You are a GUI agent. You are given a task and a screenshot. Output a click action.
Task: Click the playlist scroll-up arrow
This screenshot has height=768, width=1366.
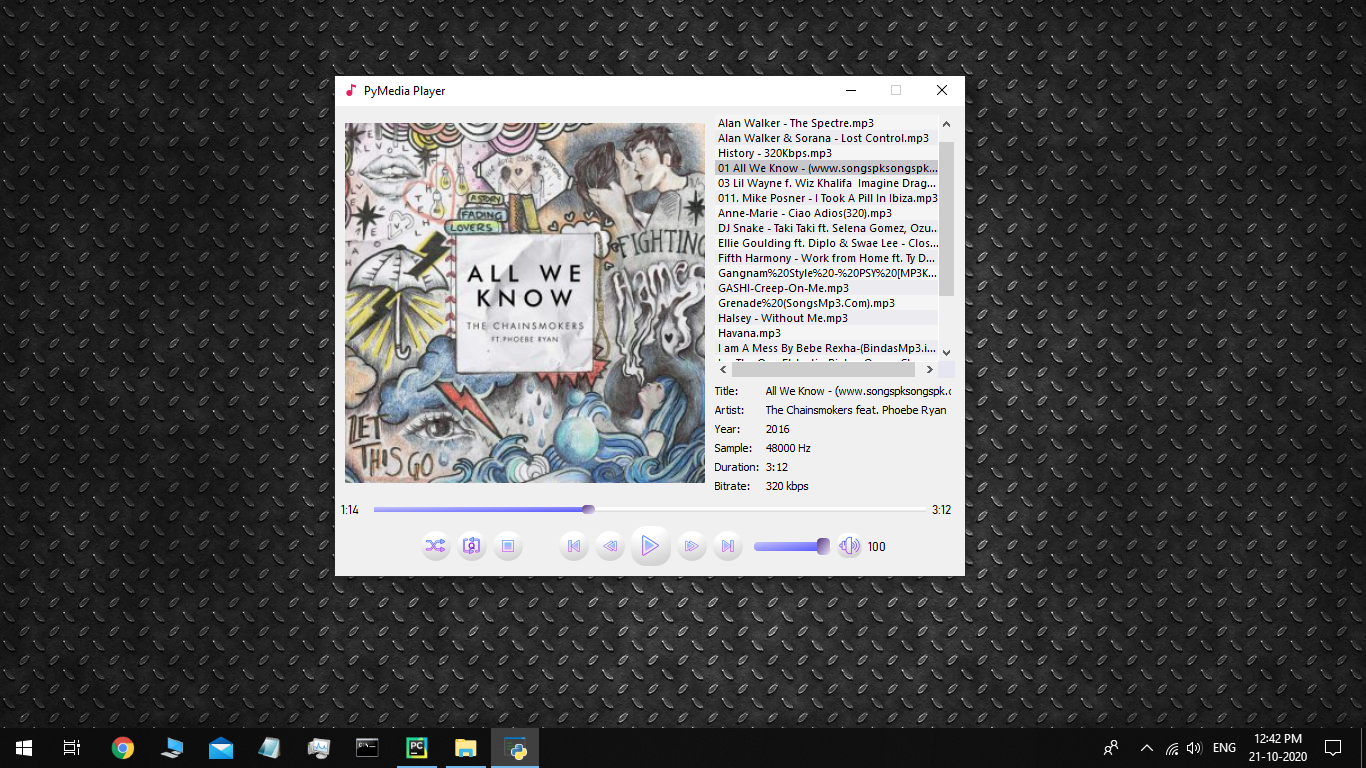(946, 124)
